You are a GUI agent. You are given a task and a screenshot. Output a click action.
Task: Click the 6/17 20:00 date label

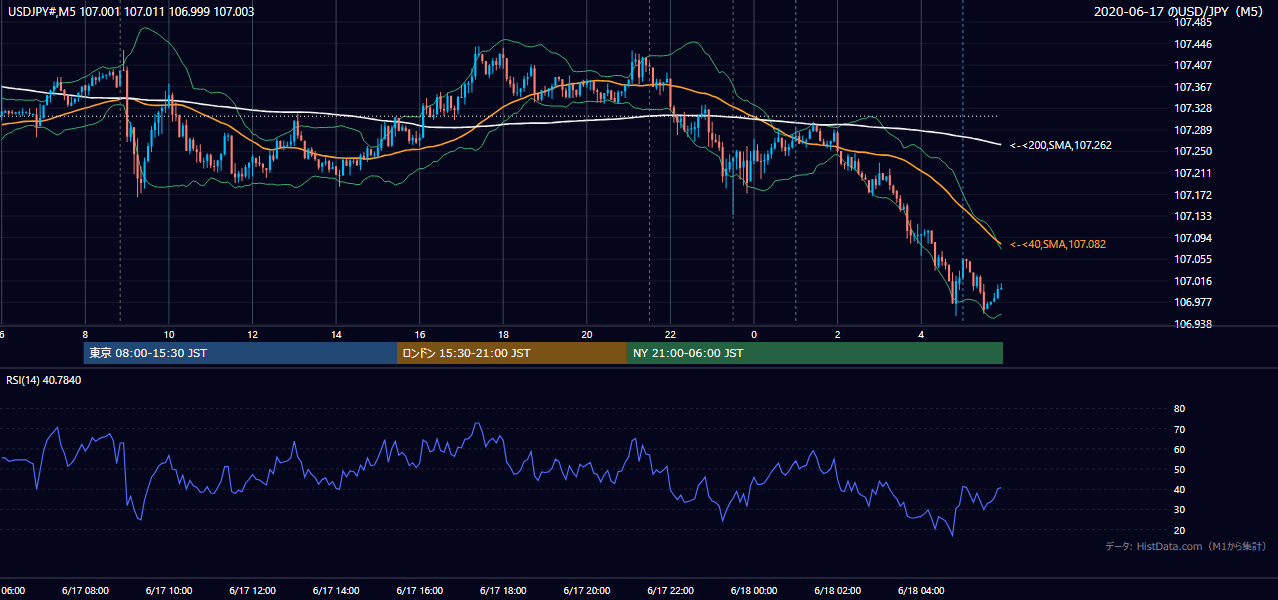click(x=587, y=591)
